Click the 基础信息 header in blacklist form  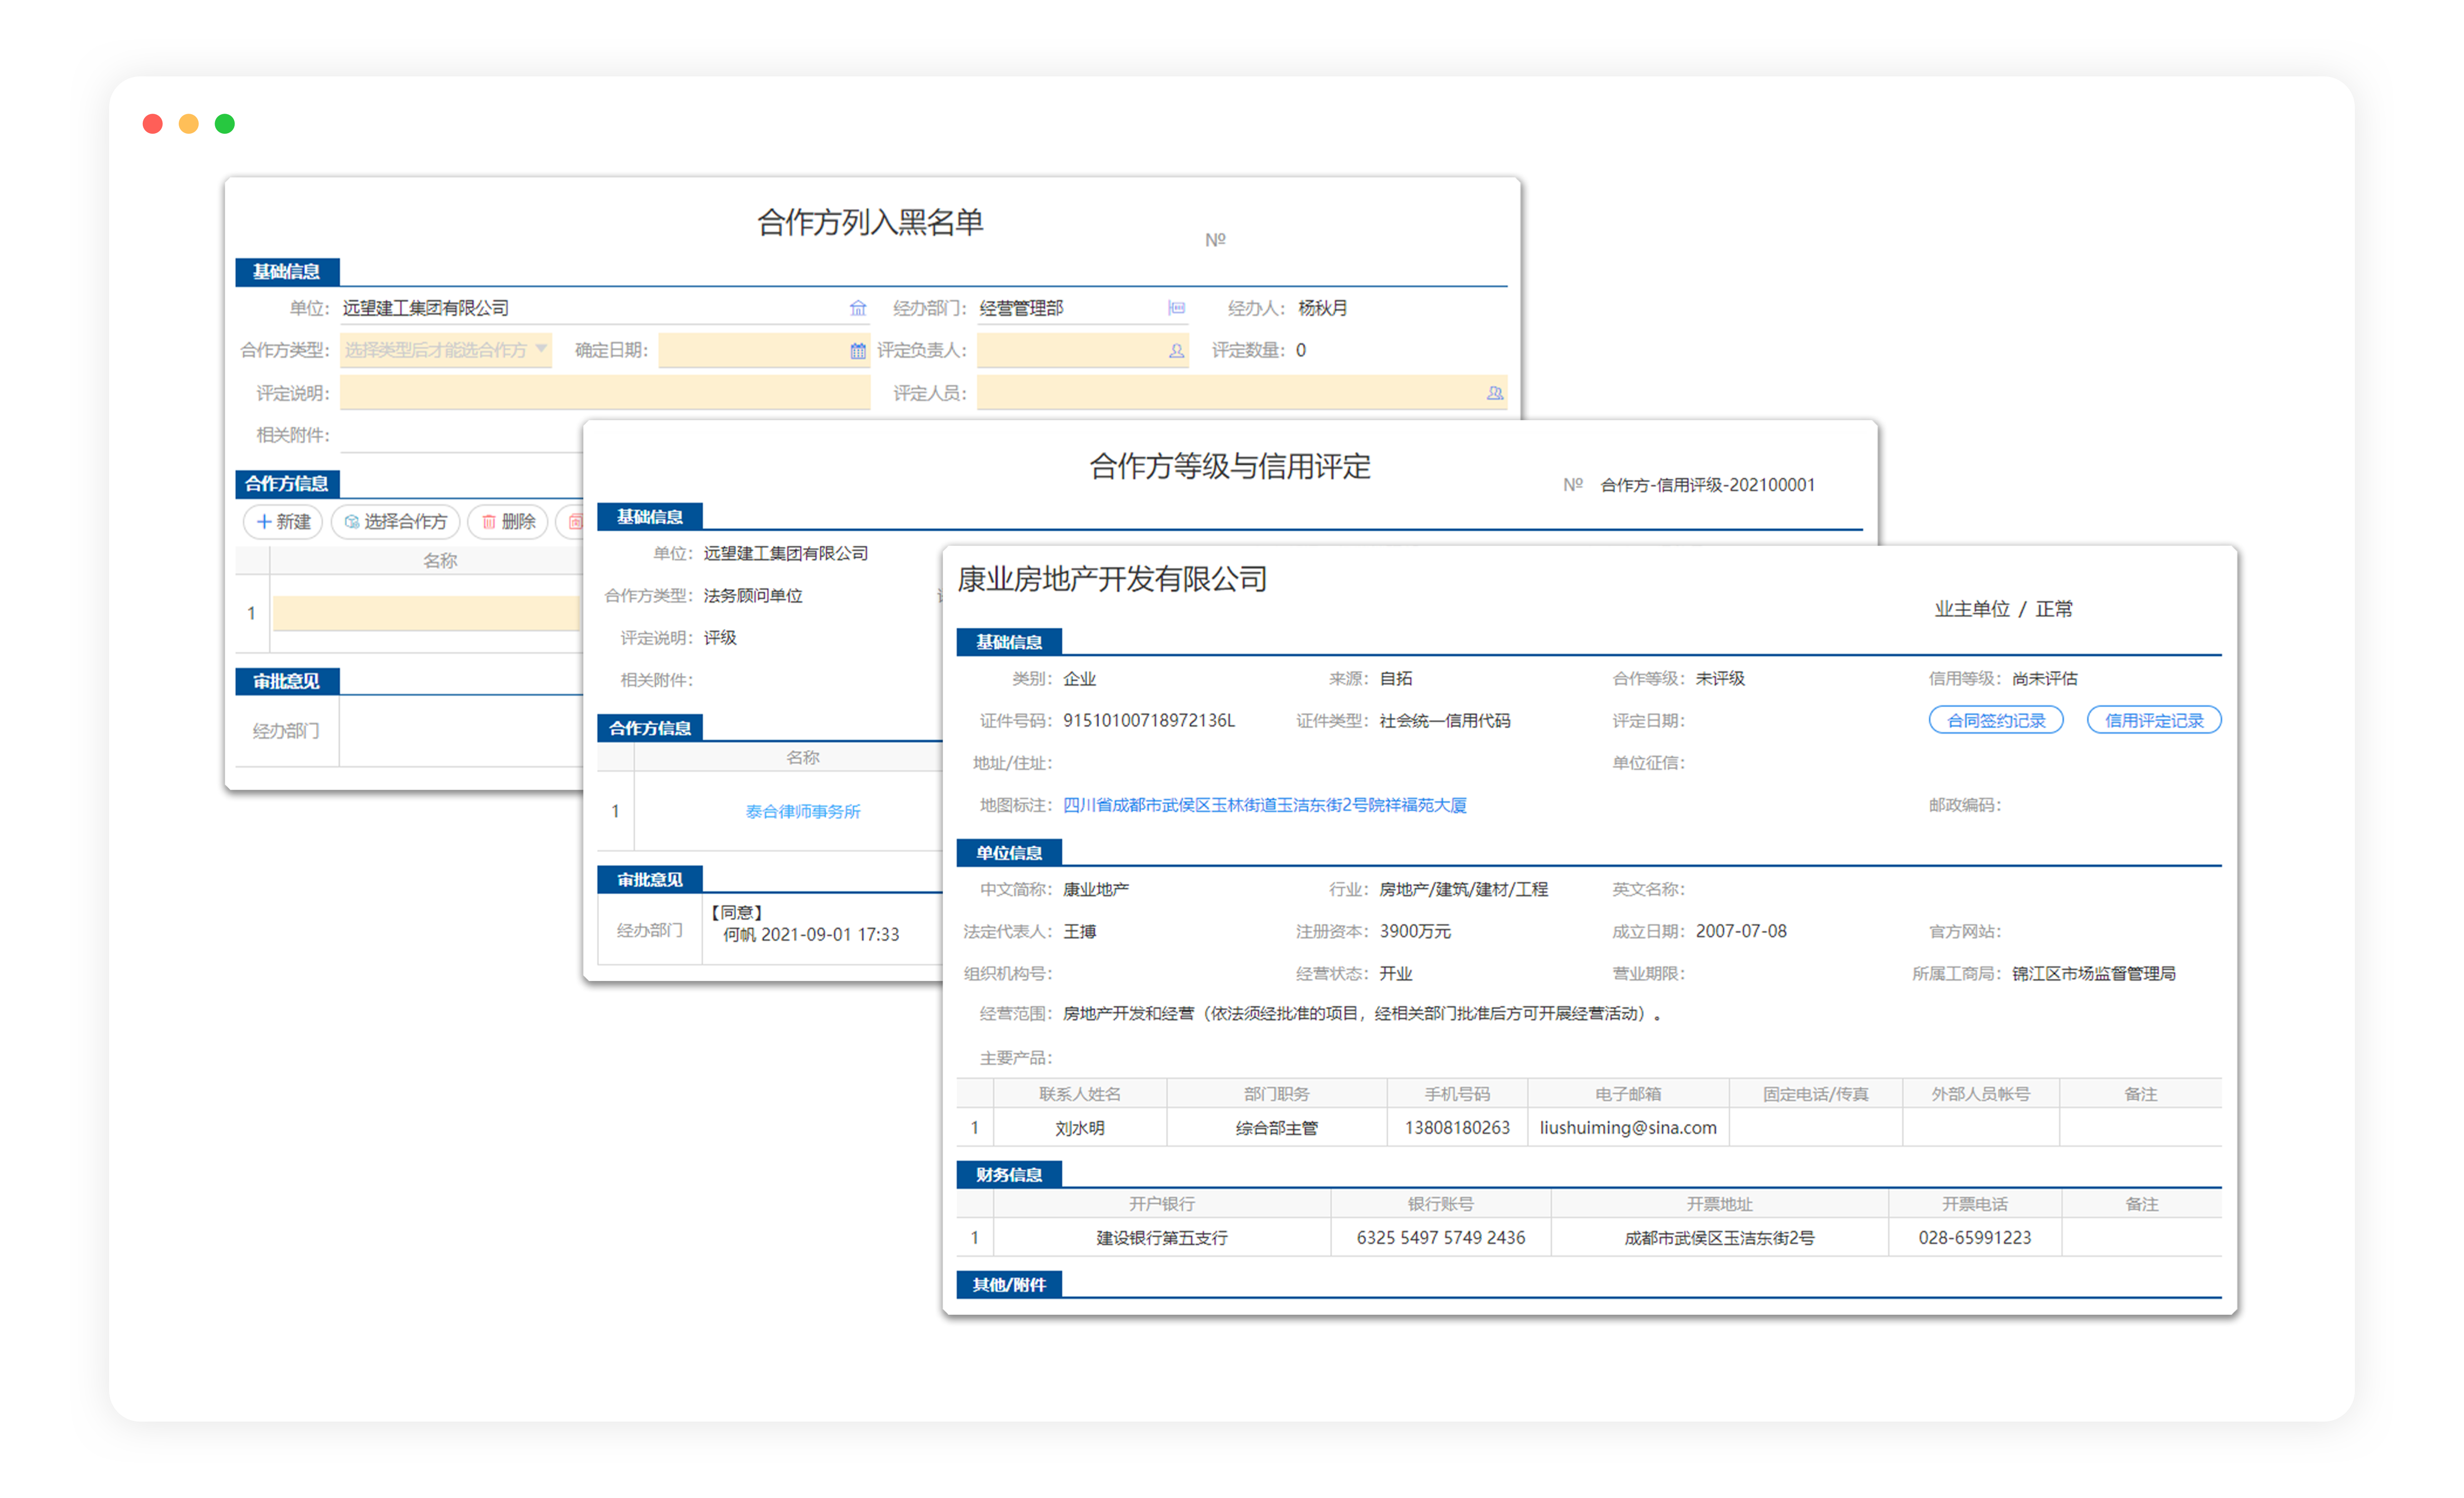point(287,271)
